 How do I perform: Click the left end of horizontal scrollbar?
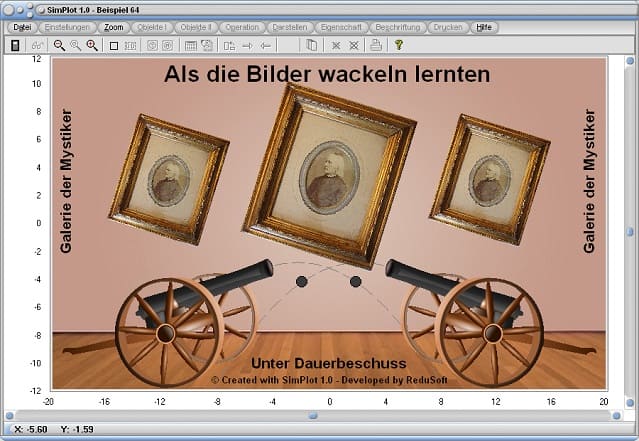coord(9,416)
